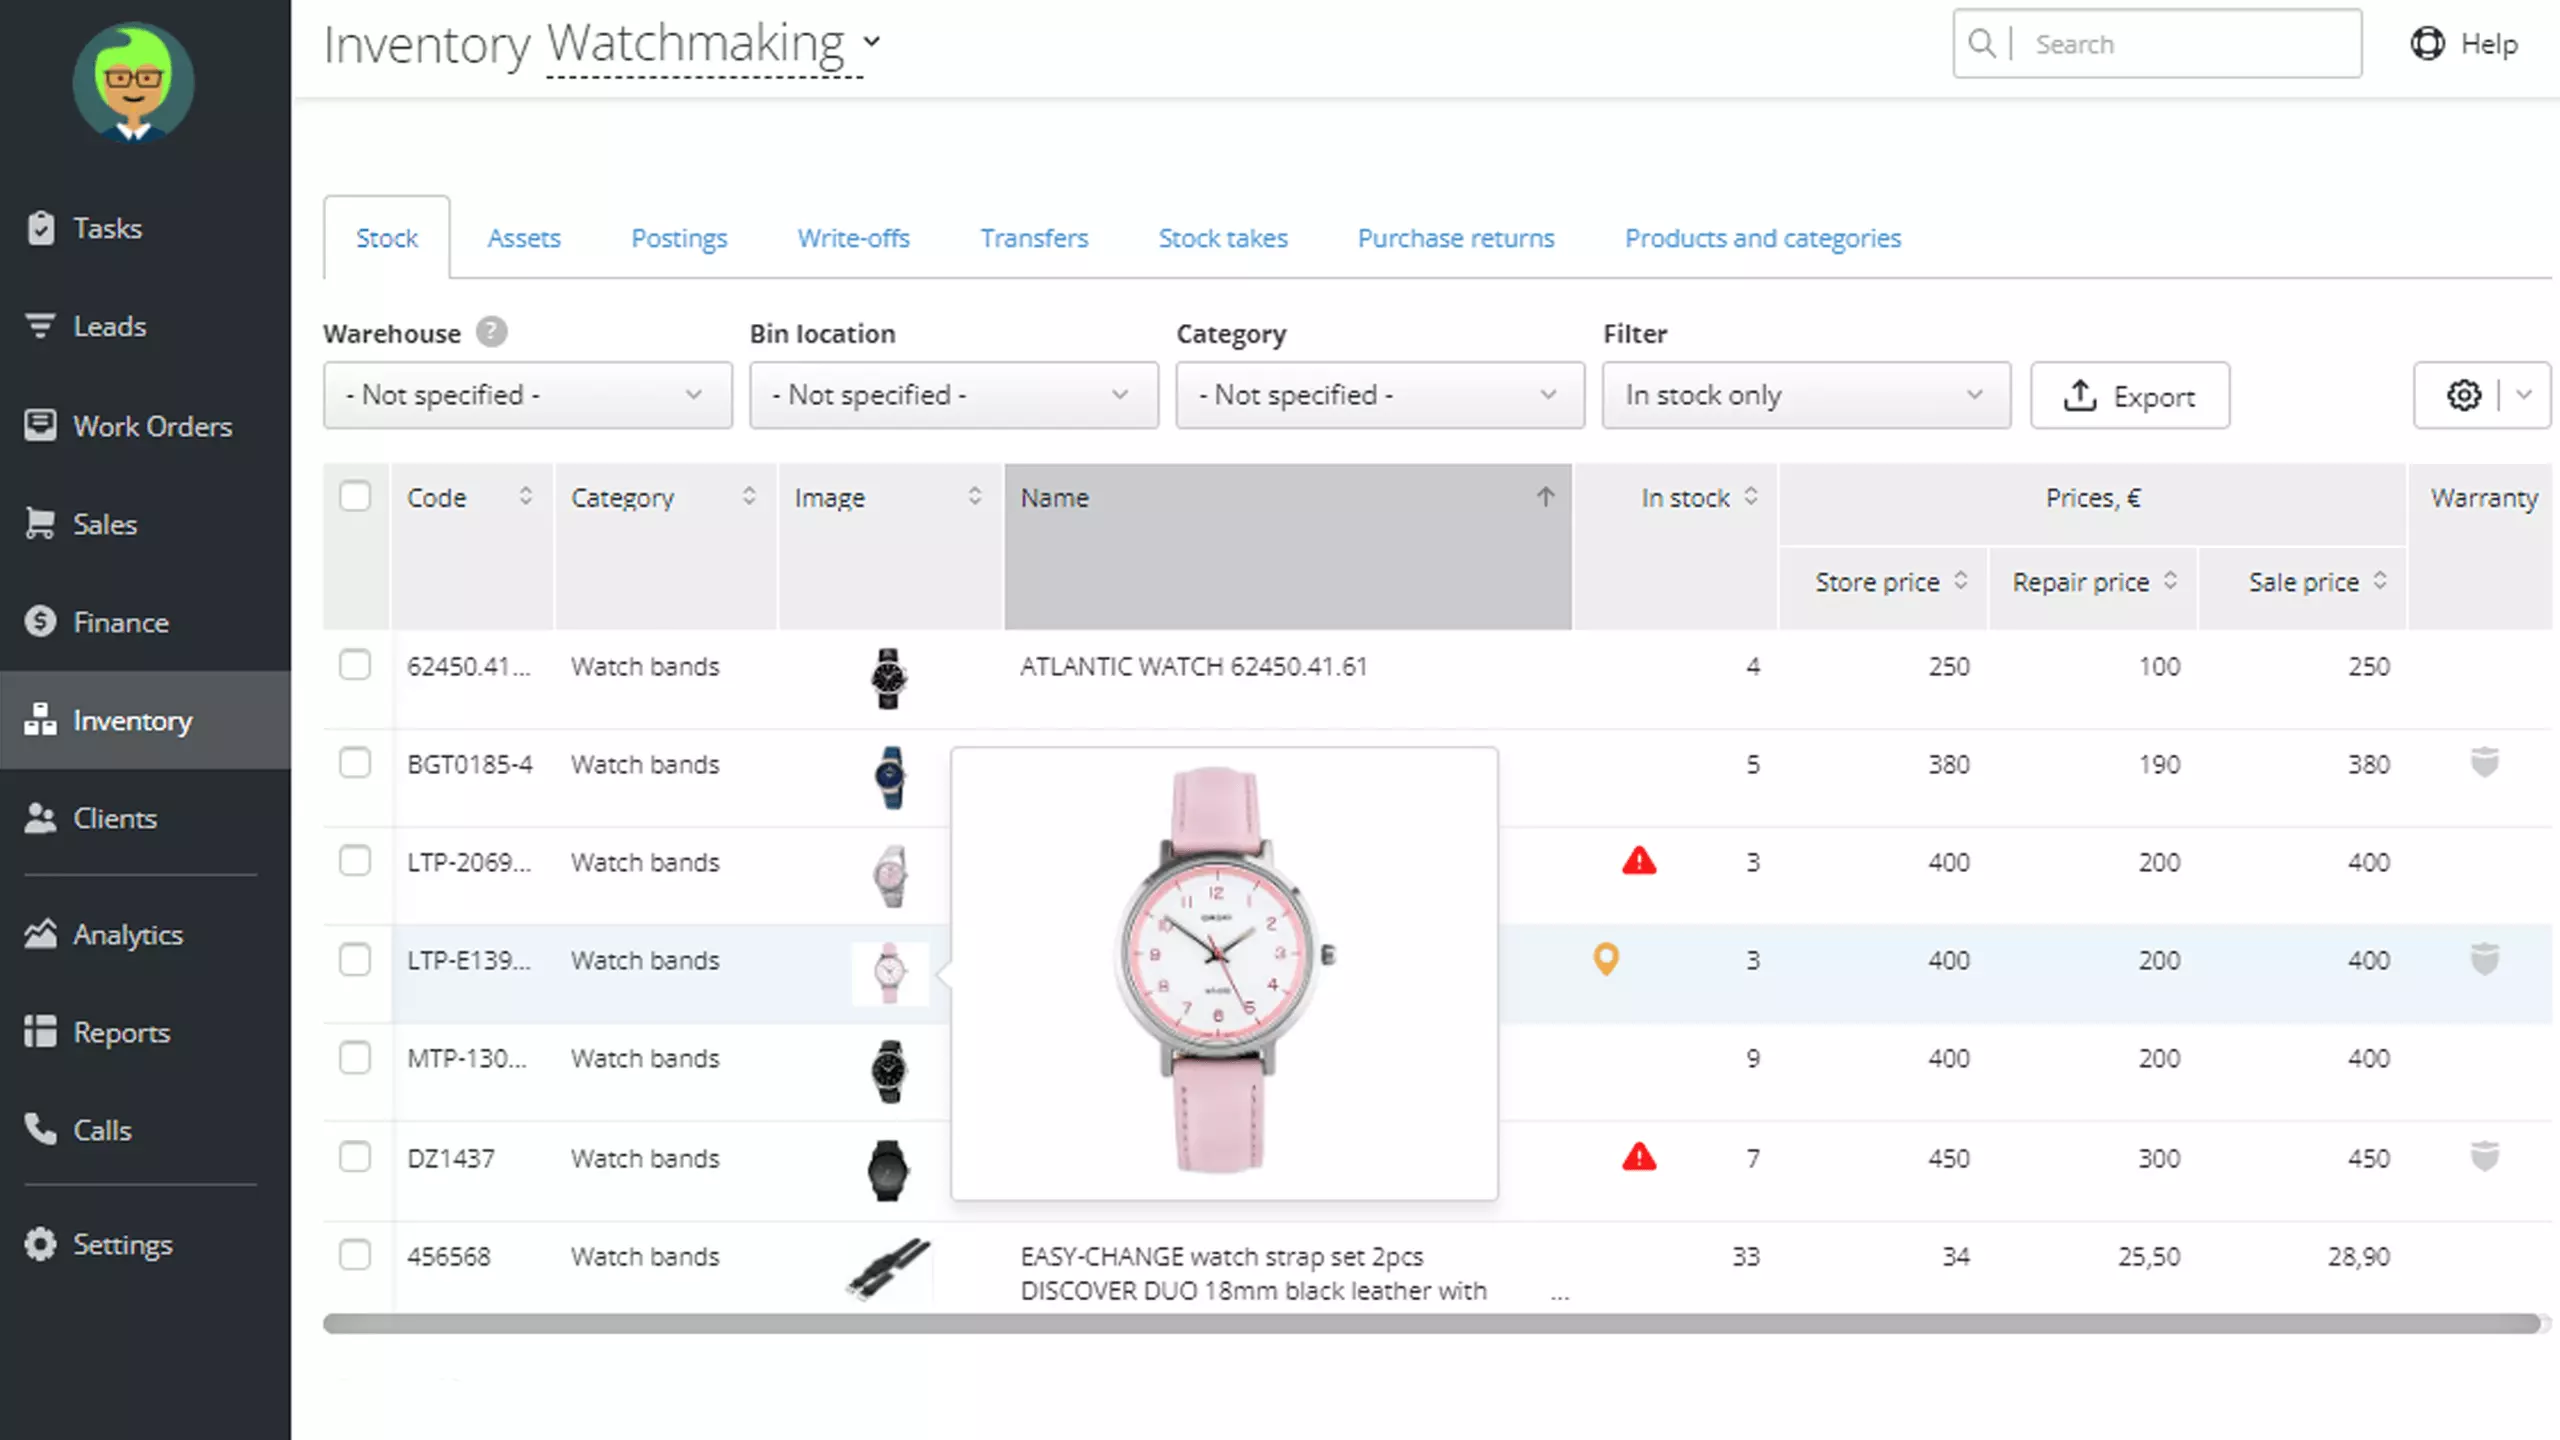2560x1440 pixels.
Task: Open the Stock takes tab
Action: (x=1223, y=238)
